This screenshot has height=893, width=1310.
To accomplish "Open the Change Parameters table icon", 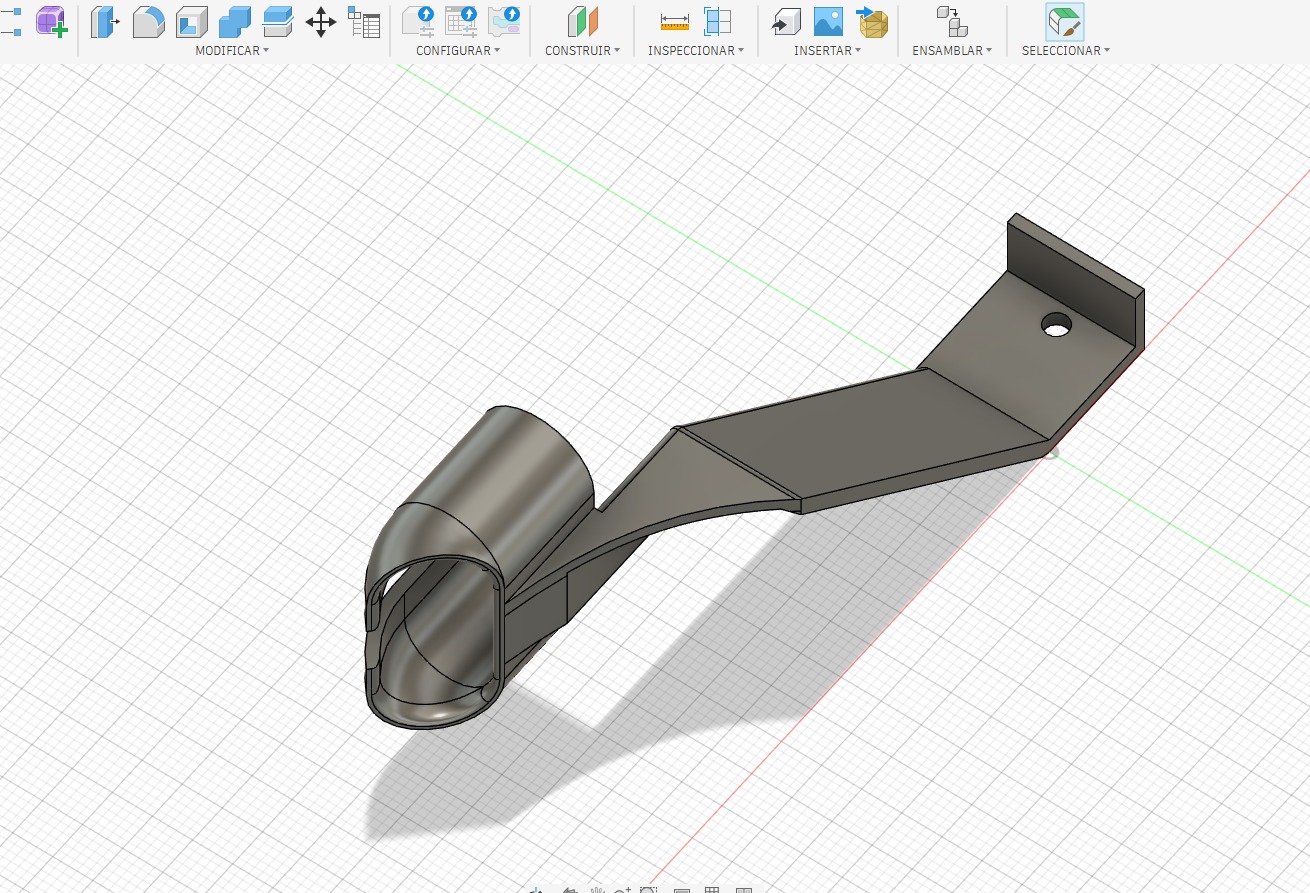I will click(363, 21).
